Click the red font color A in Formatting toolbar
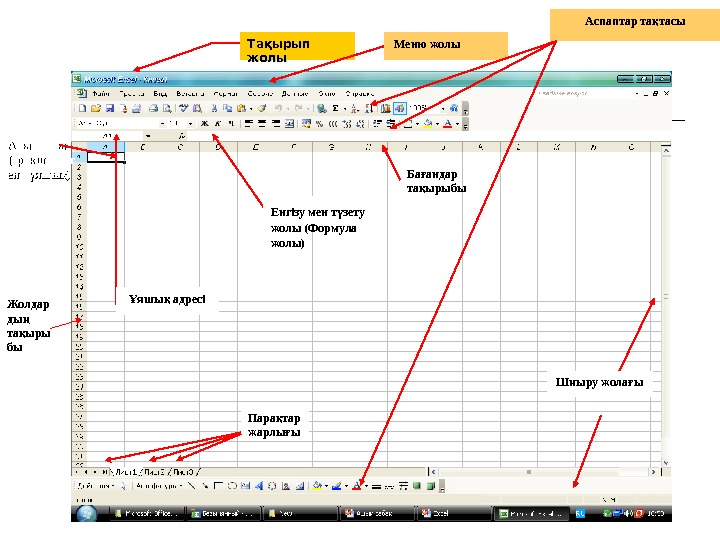 click(448, 124)
